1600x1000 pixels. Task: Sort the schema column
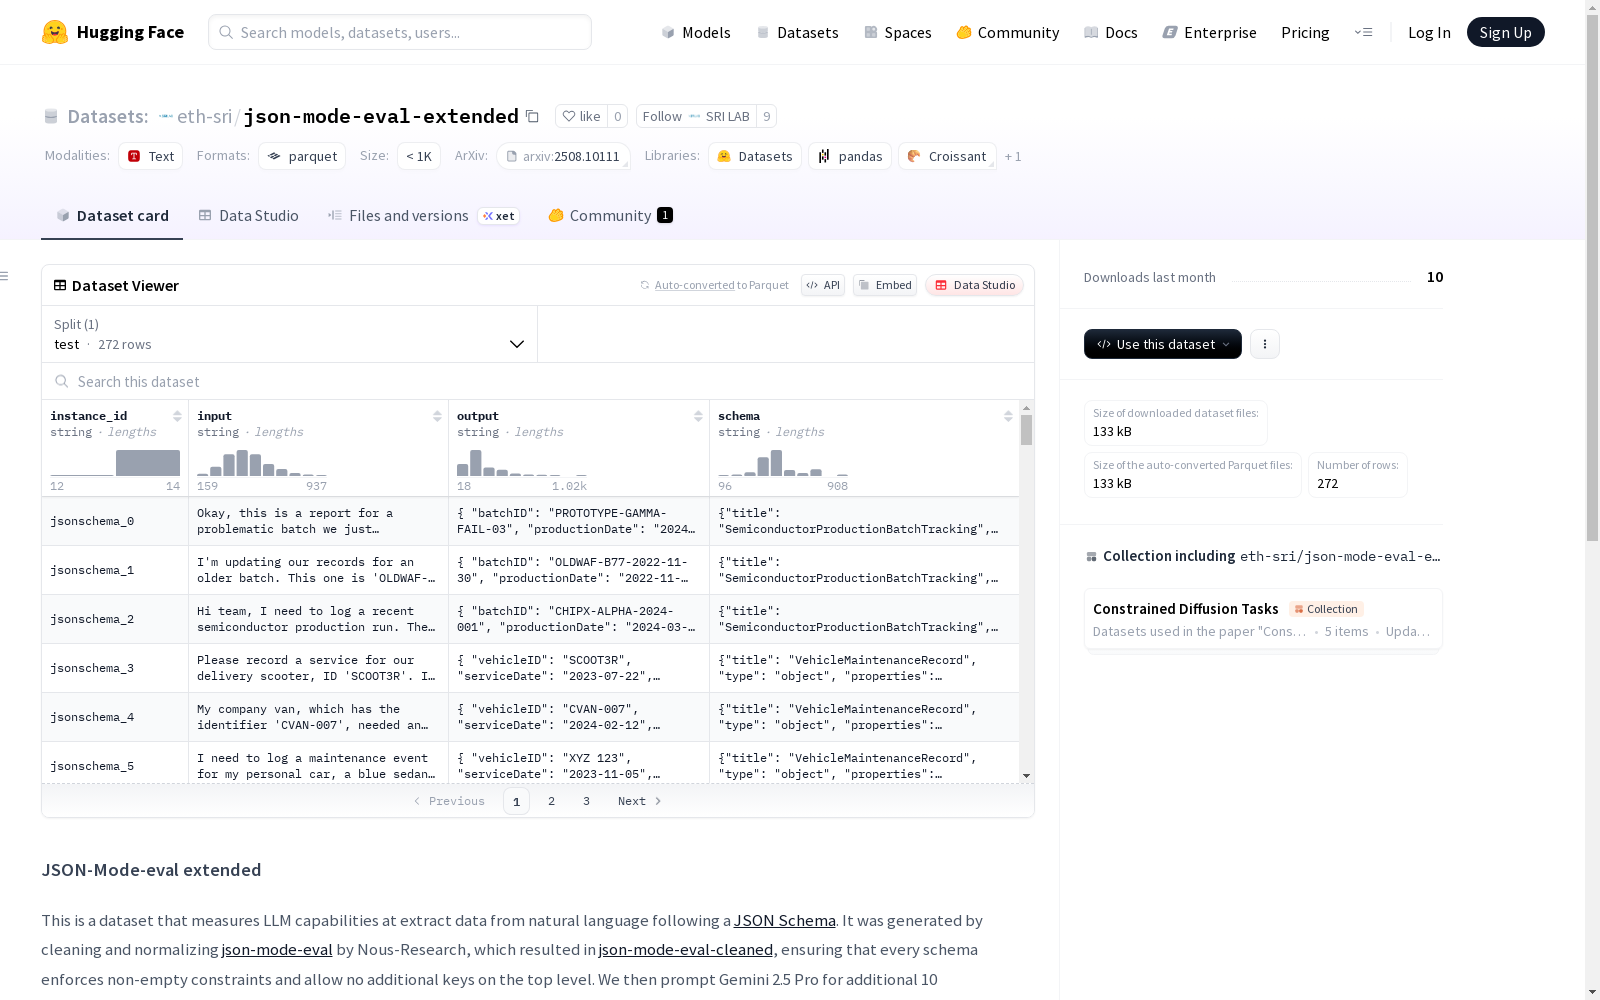[1008, 416]
